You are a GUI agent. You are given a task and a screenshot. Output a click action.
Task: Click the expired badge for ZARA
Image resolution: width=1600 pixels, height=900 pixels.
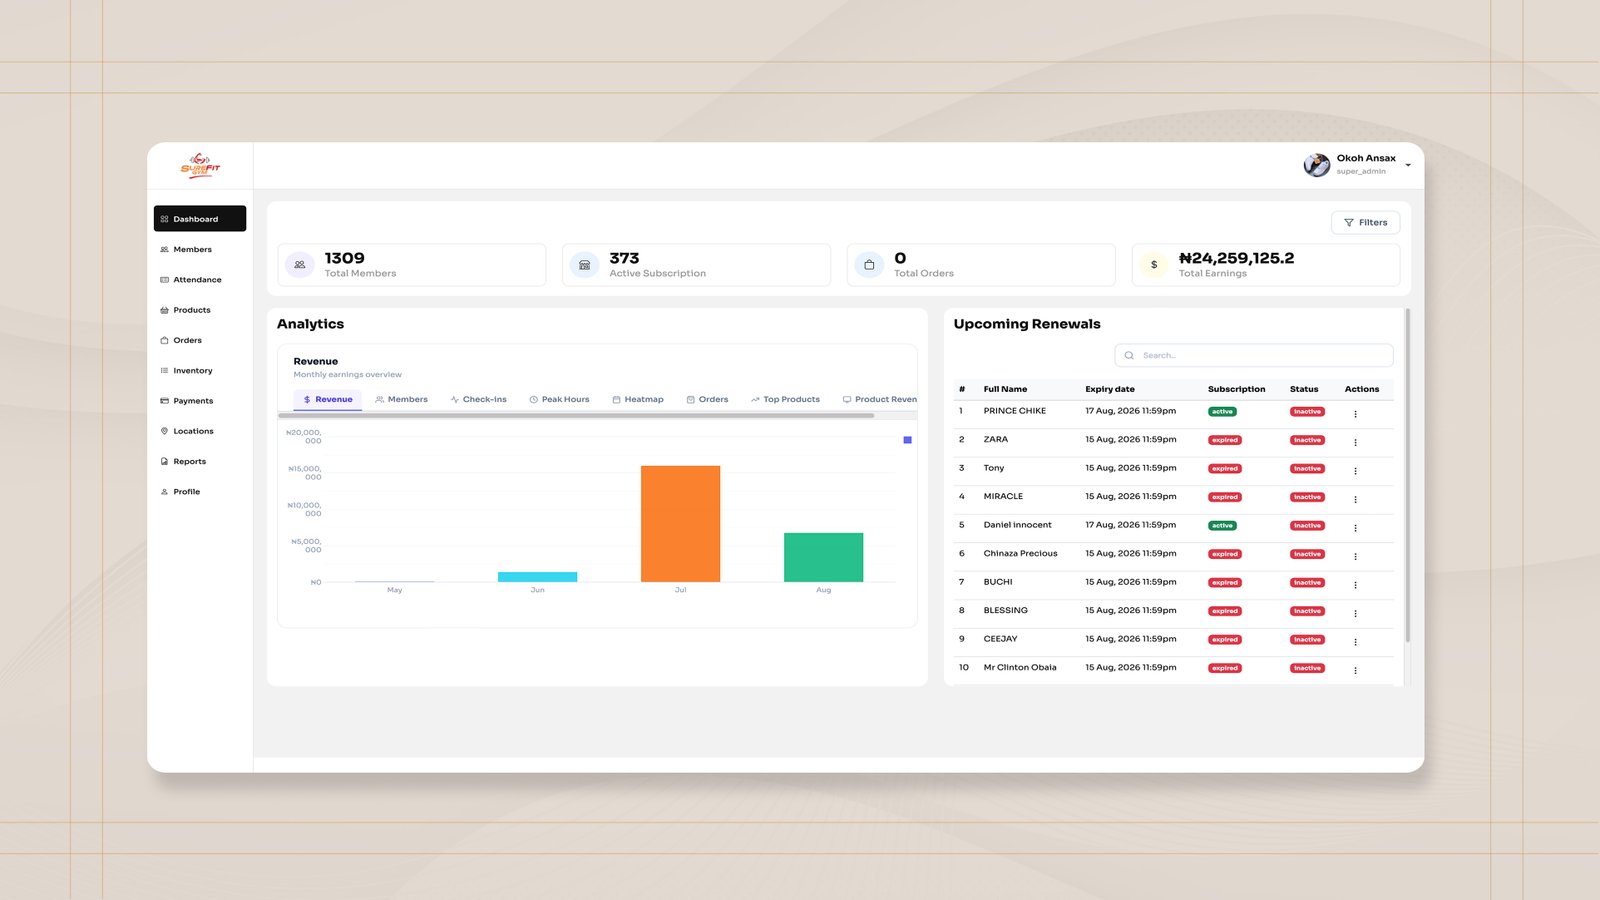[1225, 440]
